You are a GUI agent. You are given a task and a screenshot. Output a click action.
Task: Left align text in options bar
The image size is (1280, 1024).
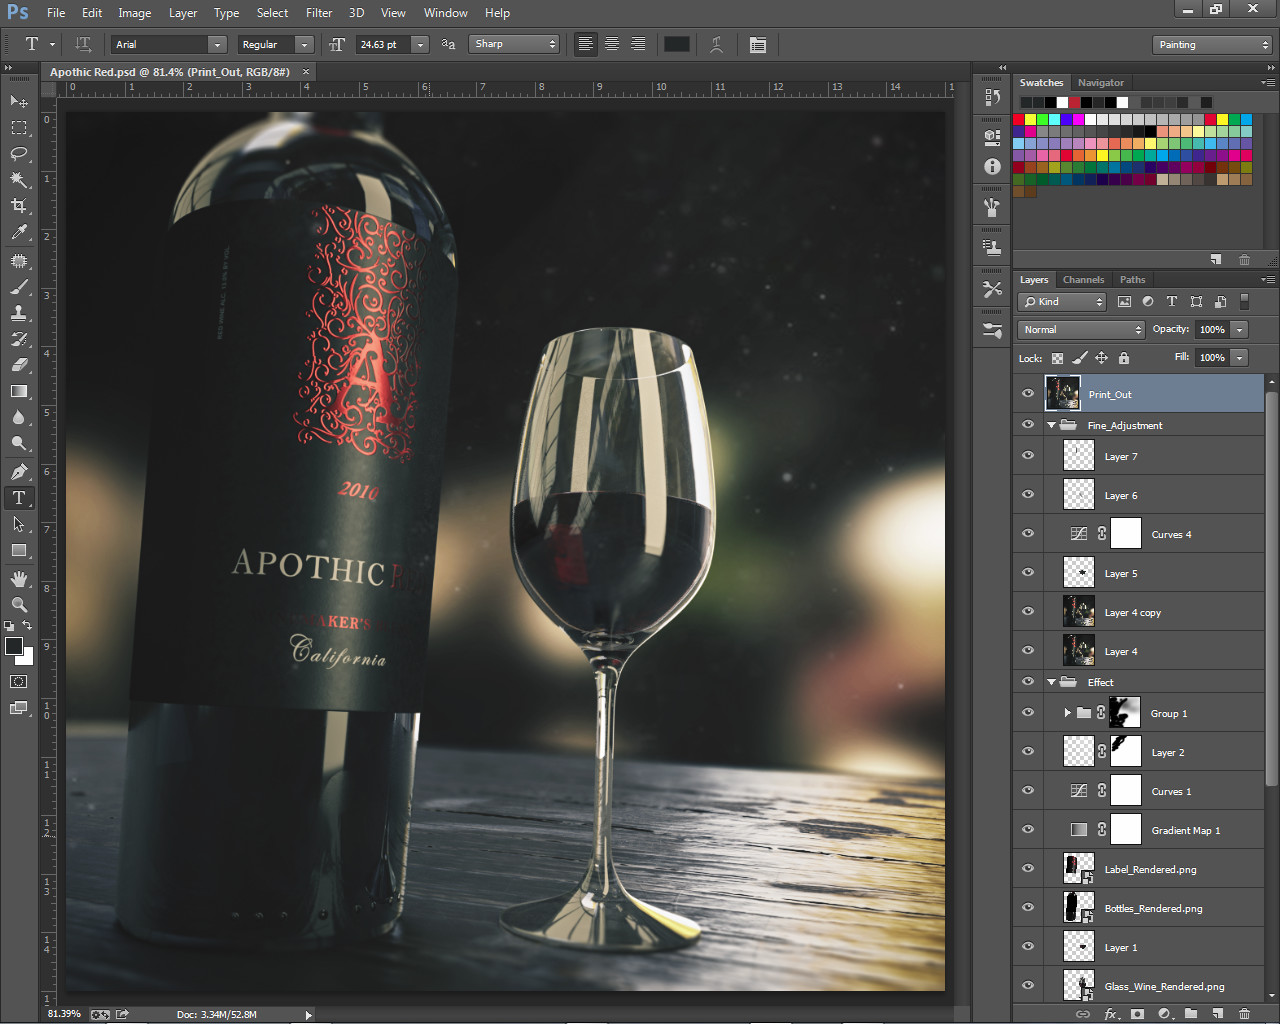coord(586,44)
